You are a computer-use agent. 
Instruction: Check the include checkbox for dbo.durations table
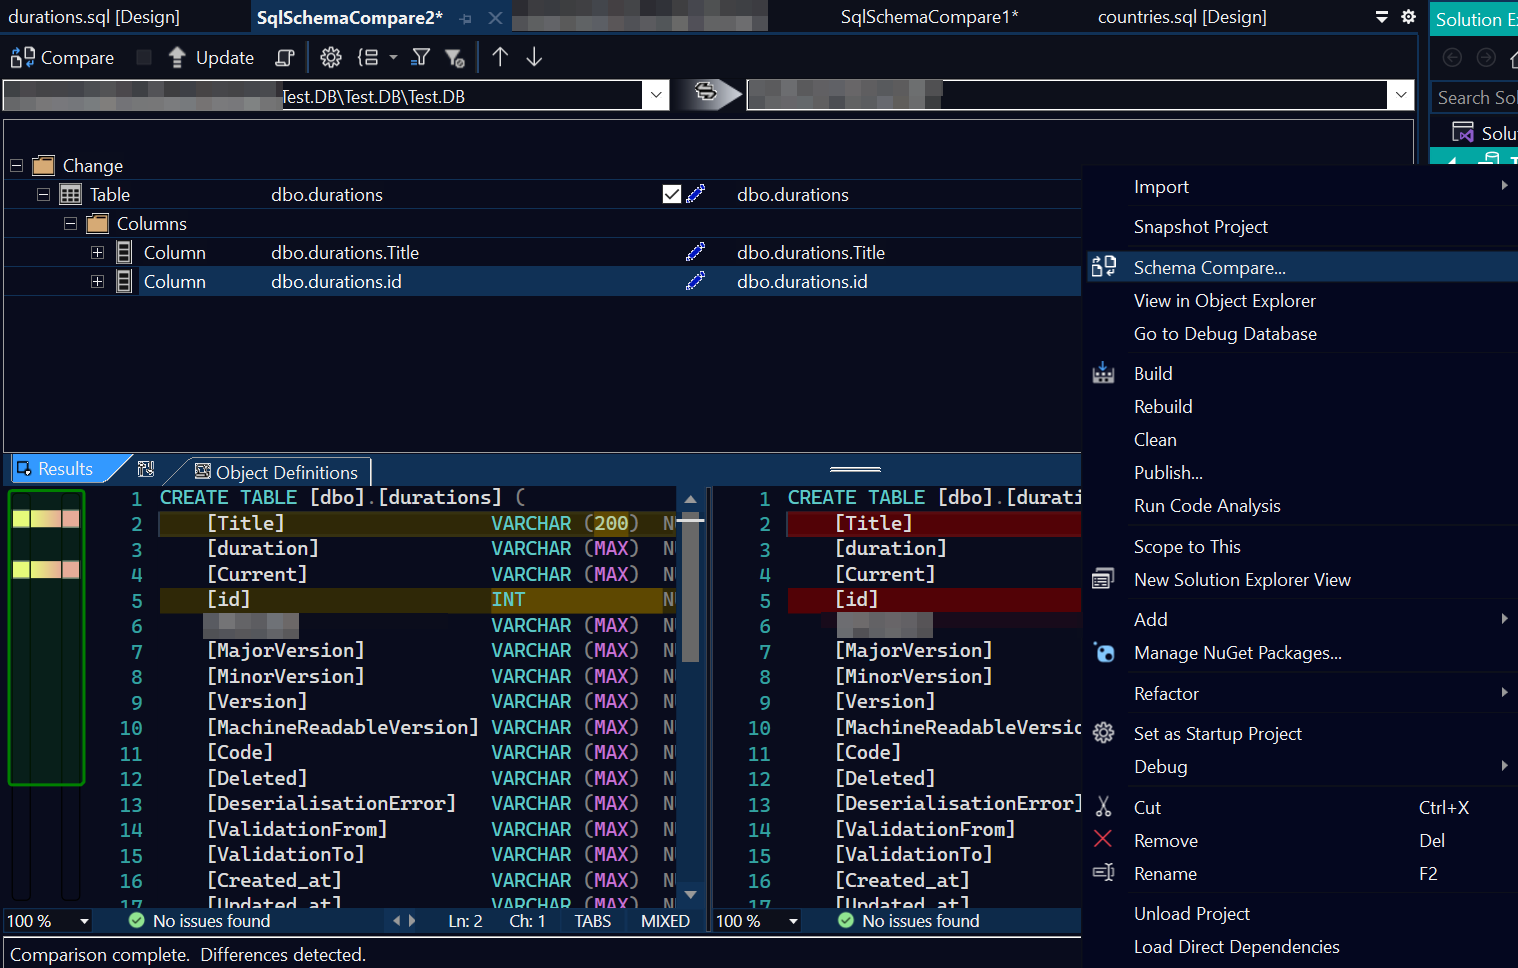671,194
